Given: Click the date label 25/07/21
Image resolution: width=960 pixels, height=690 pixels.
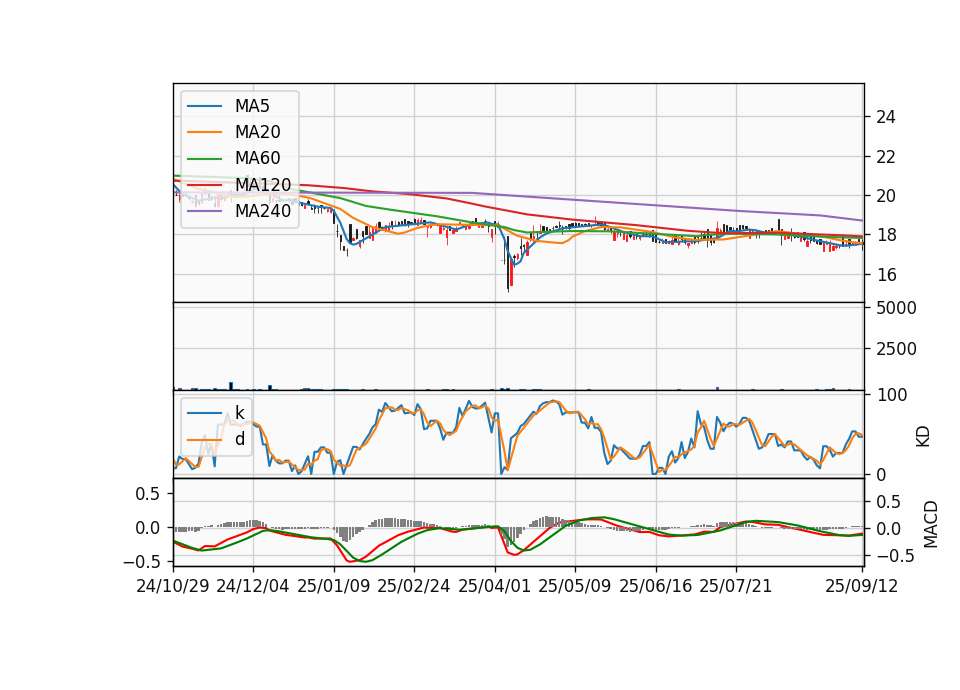Looking at the screenshot, I should click(736, 586).
